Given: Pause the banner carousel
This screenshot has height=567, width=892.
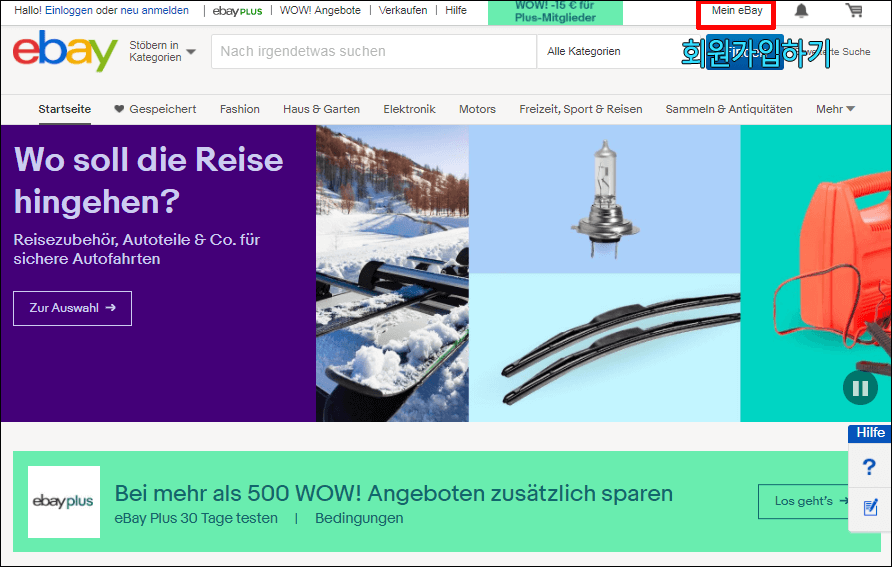Looking at the screenshot, I should click(860, 388).
